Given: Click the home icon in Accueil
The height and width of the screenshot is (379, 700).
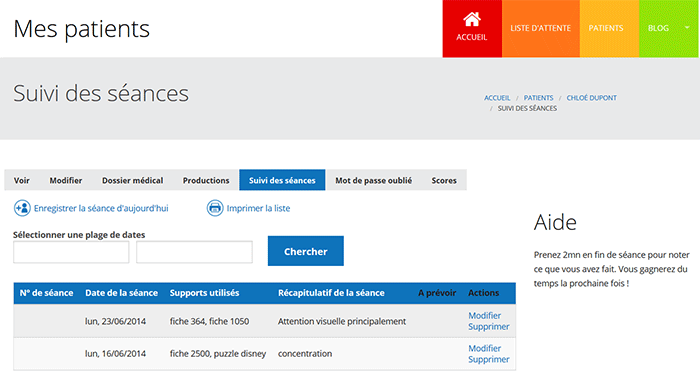Looking at the screenshot, I should tap(472, 20).
